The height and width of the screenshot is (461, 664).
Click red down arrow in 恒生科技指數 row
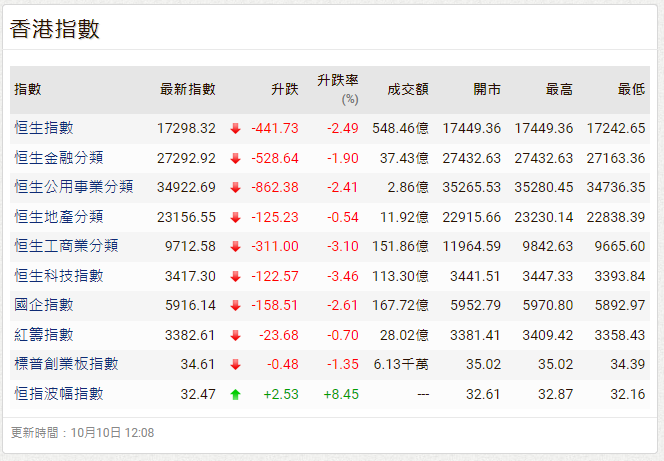pyautogui.click(x=235, y=276)
